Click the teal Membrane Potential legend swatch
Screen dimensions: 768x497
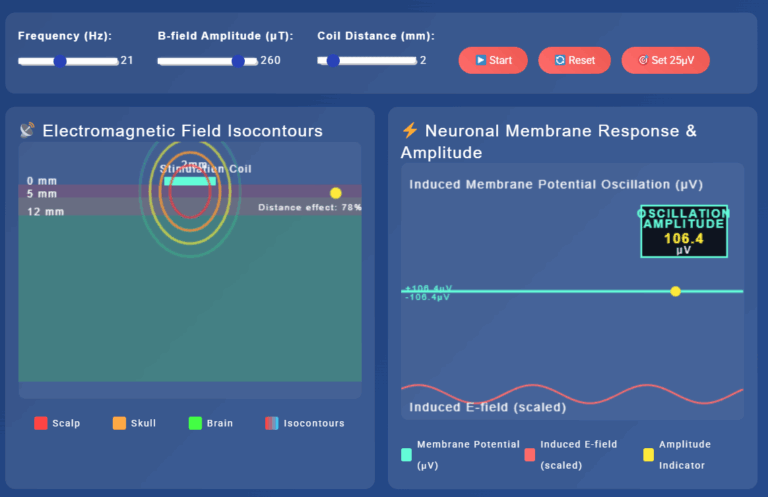point(406,454)
